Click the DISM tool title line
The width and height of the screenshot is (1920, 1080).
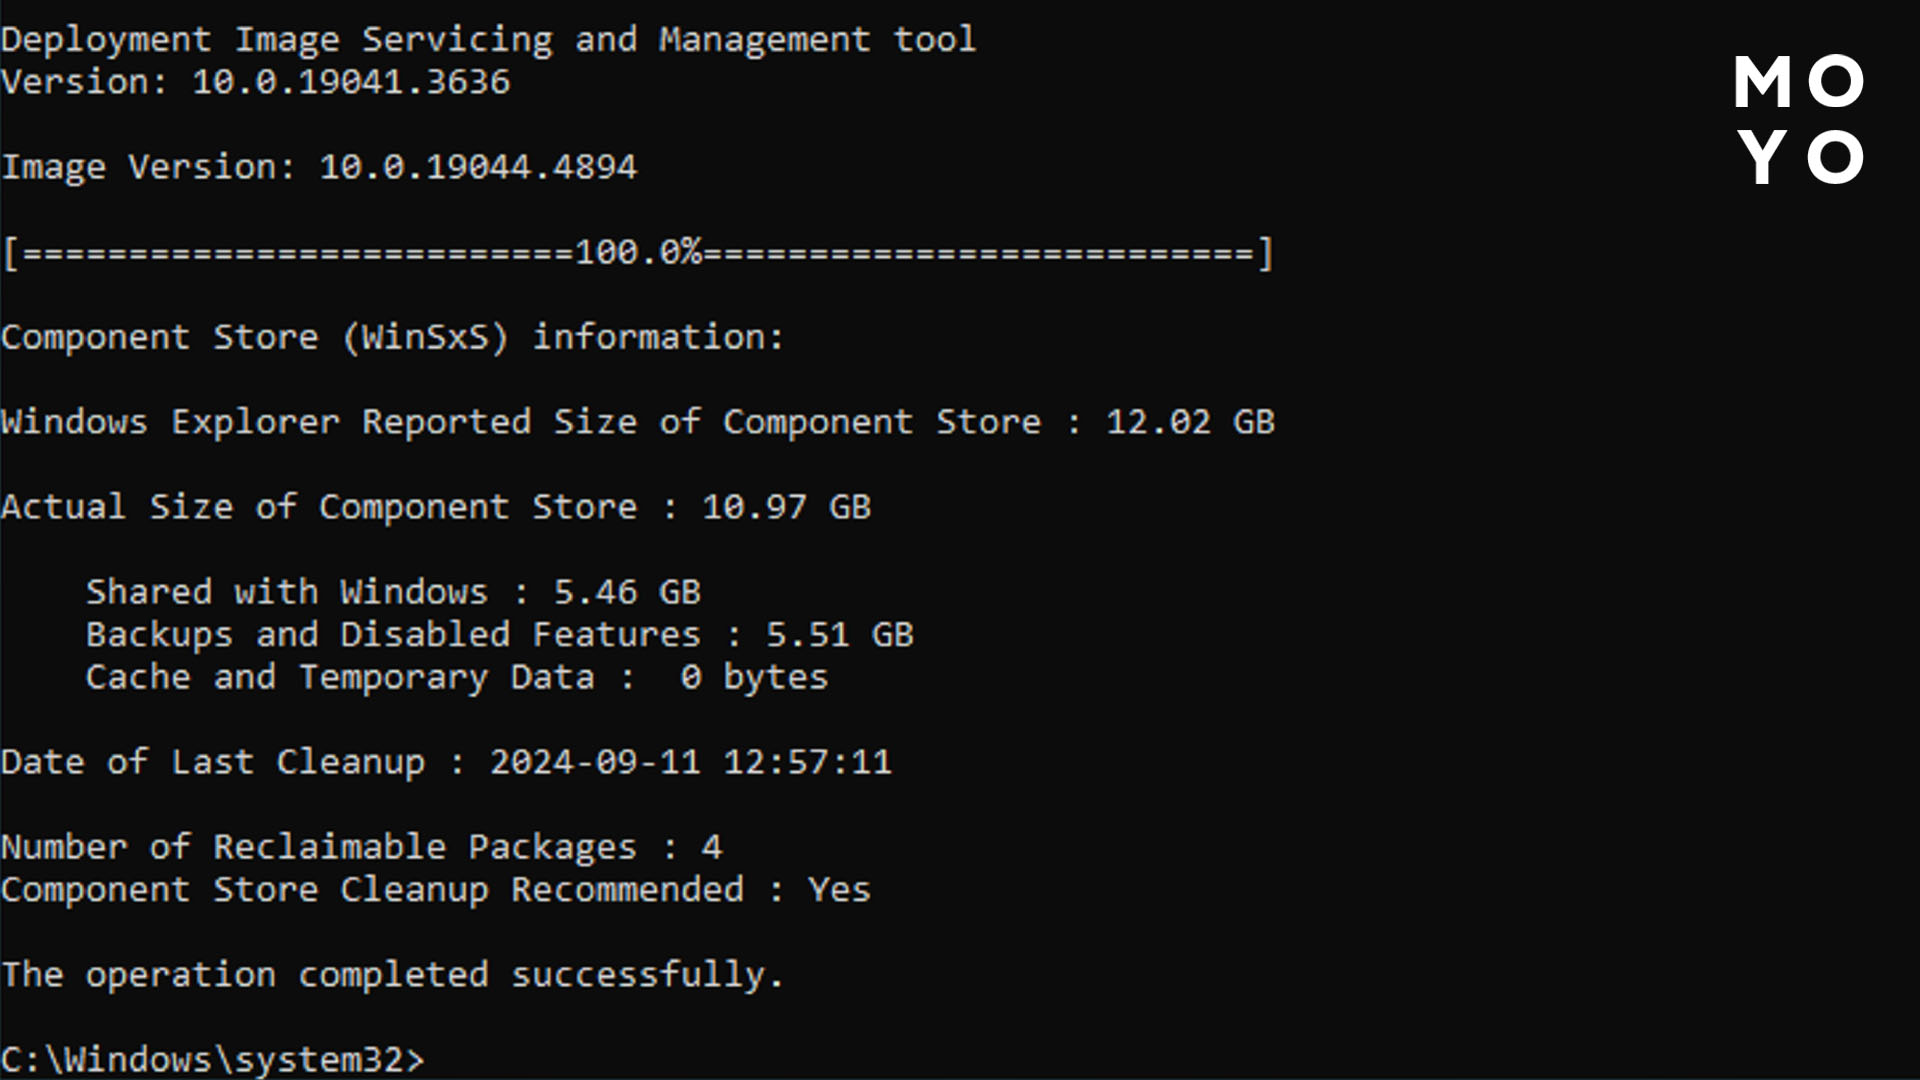coord(488,40)
